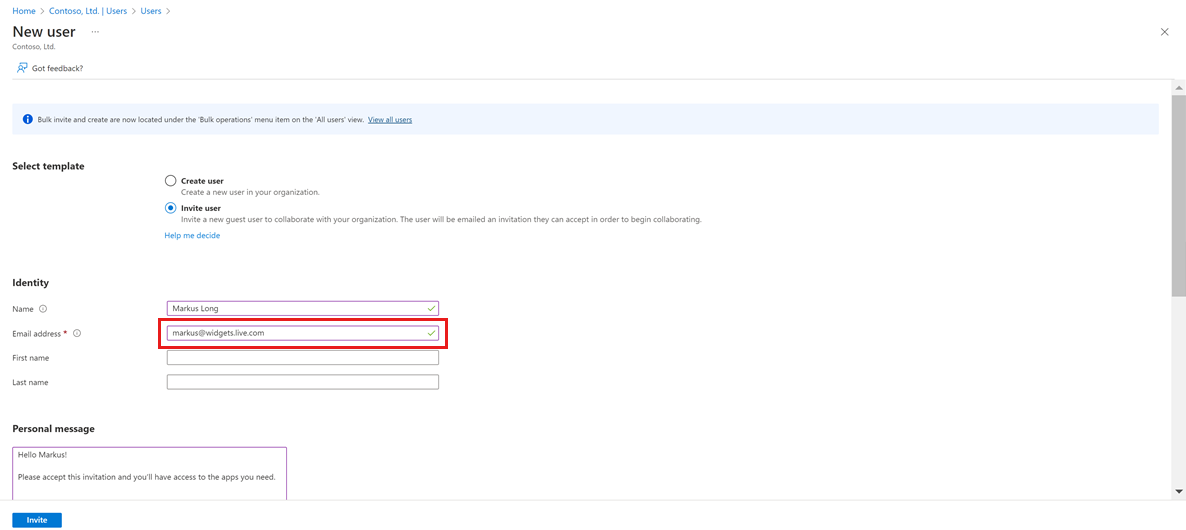Click the Email address input field
The height and width of the screenshot is (530, 1186).
click(x=303, y=333)
